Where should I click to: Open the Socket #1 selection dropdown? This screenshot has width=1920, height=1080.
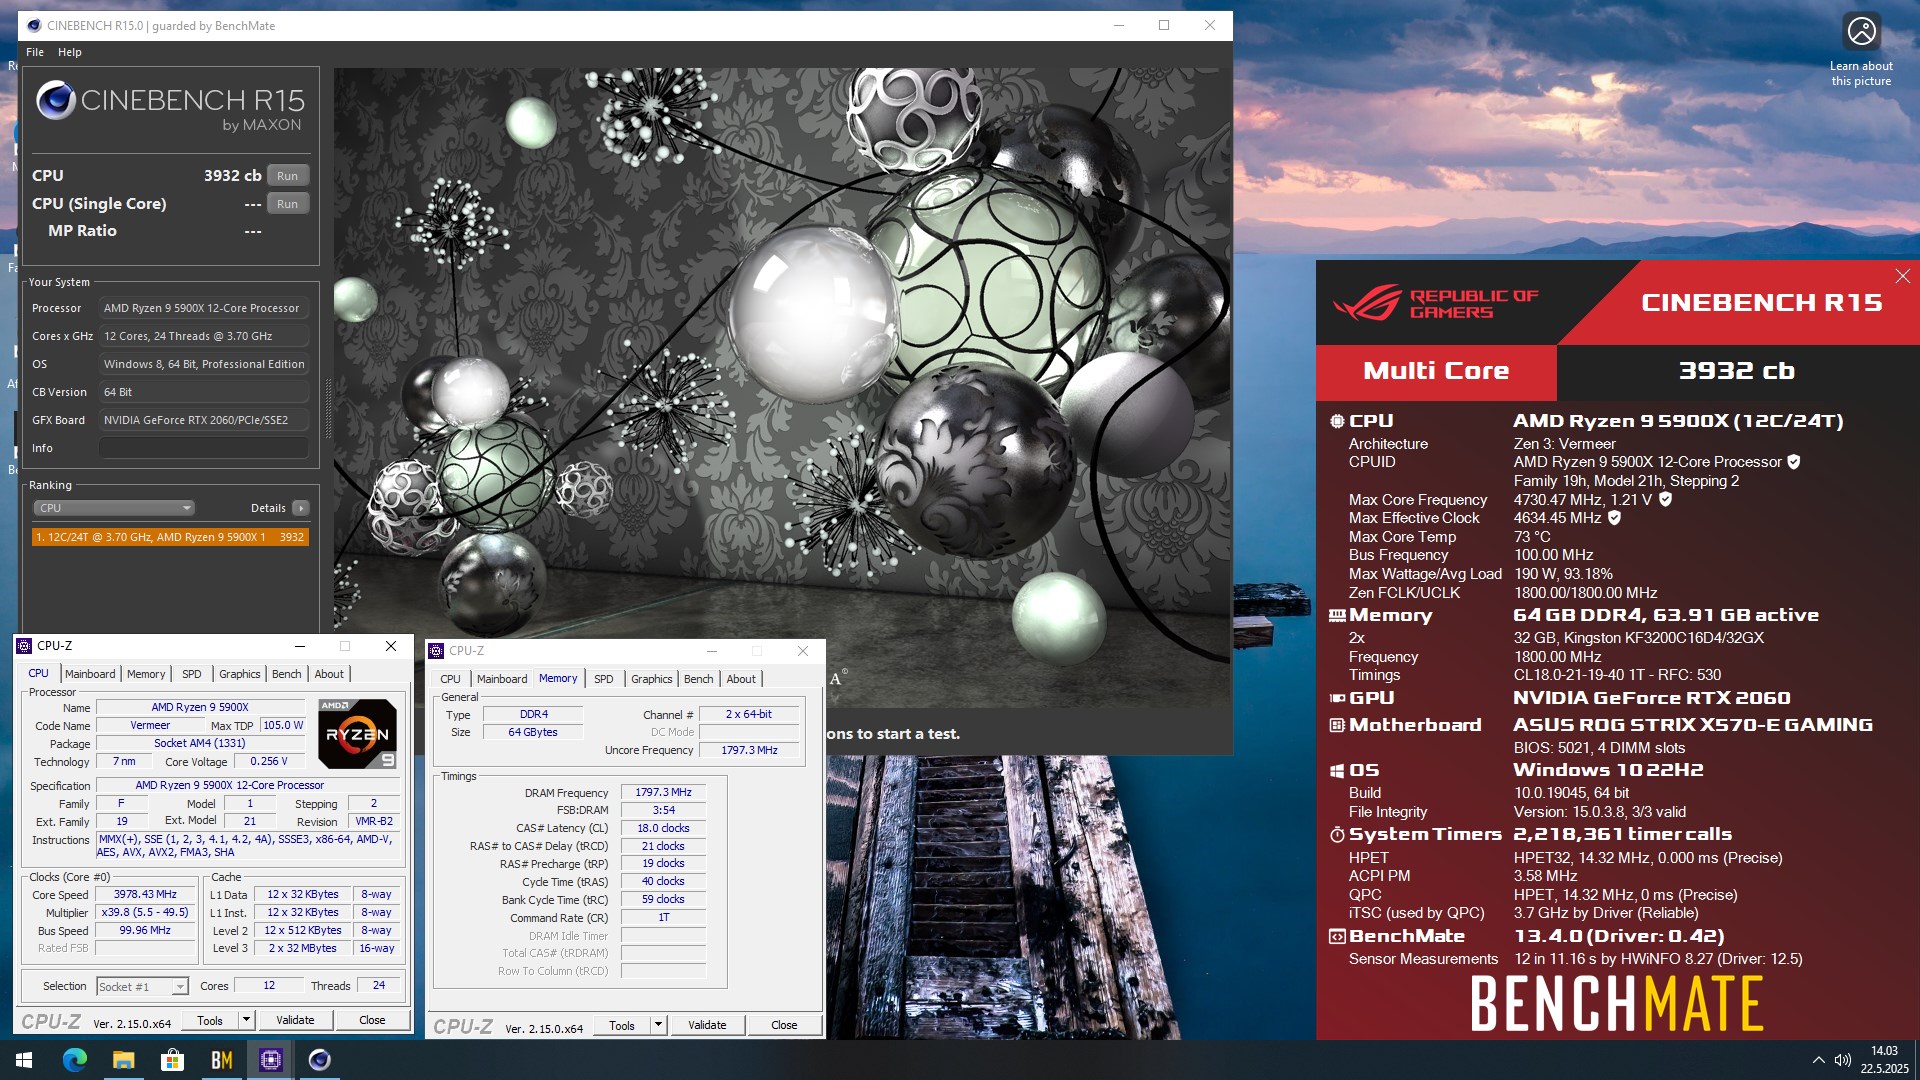[142, 987]
